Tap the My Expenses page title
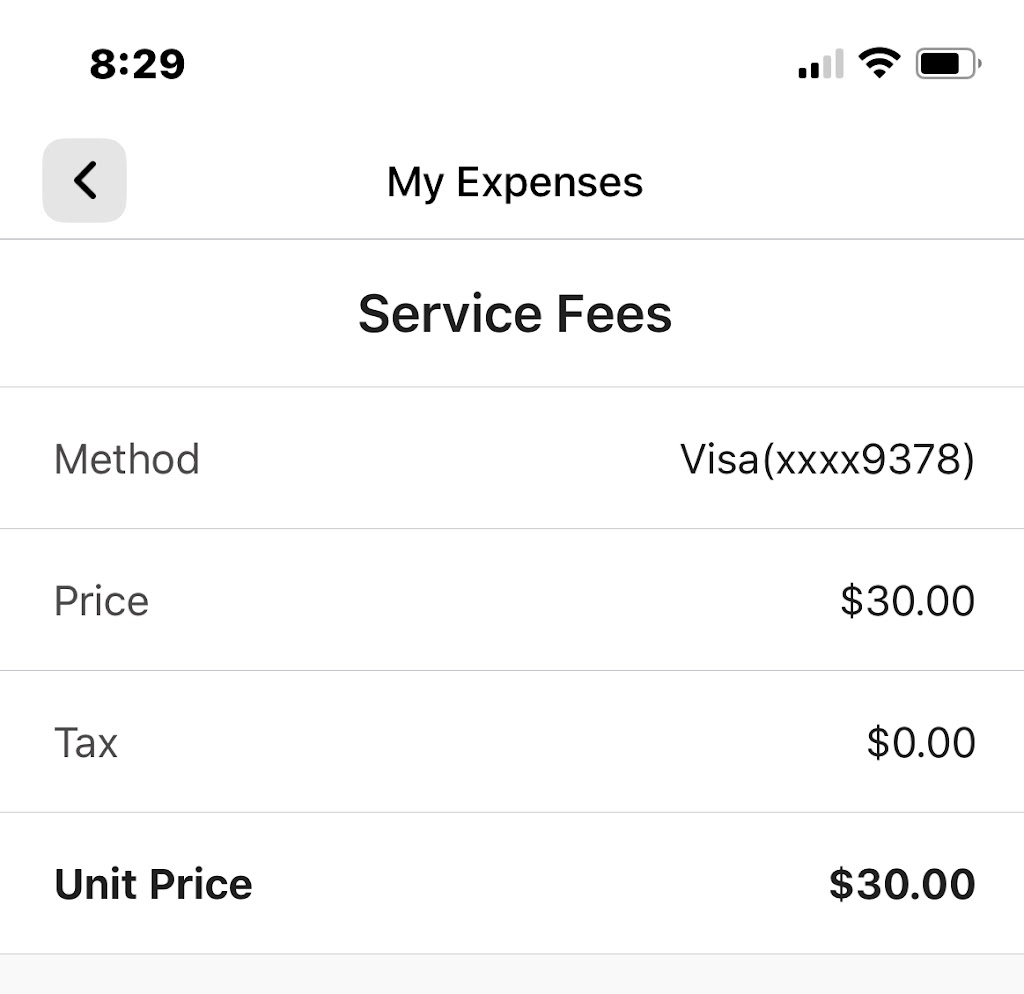 (514, 182)
